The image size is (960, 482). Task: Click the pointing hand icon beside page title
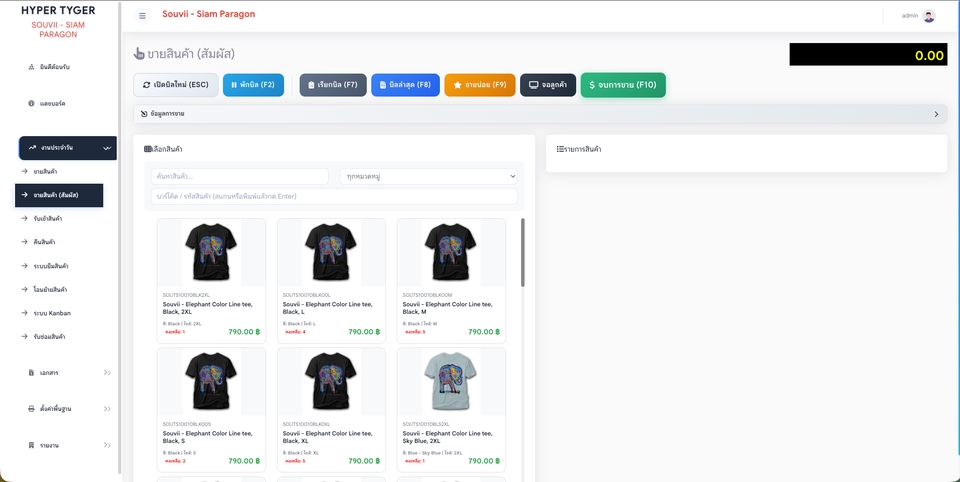[139, 54]
